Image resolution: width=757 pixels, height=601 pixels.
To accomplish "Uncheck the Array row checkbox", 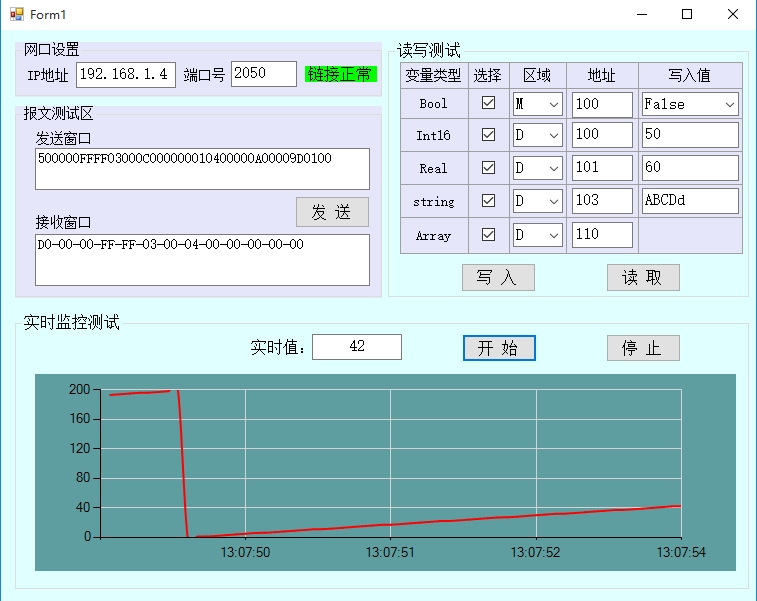I will pyautogui.click(x=488, y=235).
